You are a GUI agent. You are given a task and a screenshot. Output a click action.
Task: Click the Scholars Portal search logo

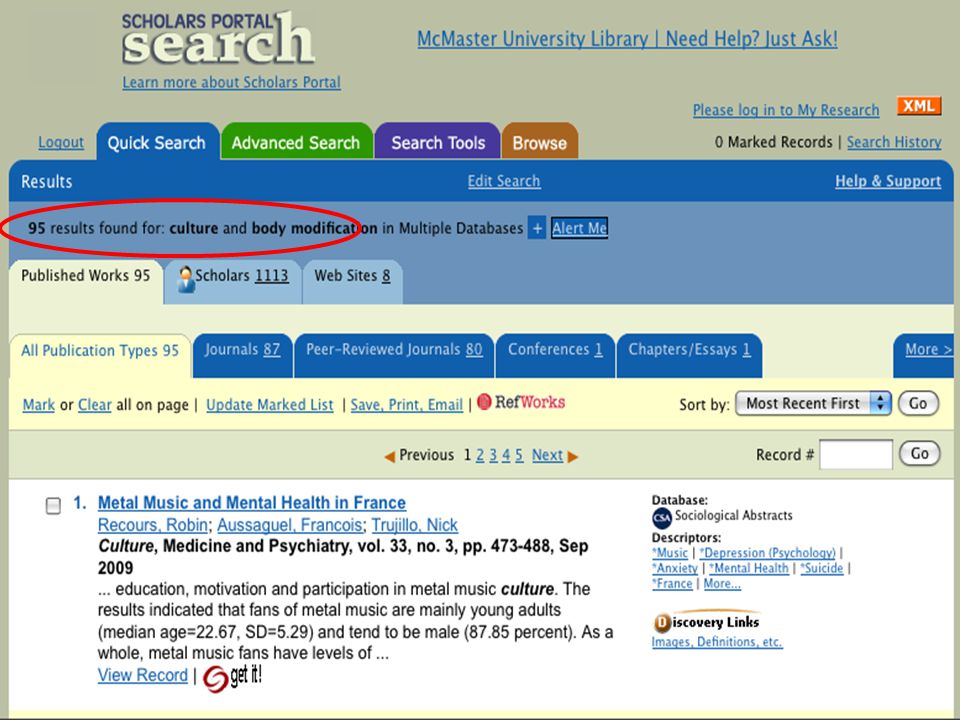pyautogui.click(x=218, y=39)
